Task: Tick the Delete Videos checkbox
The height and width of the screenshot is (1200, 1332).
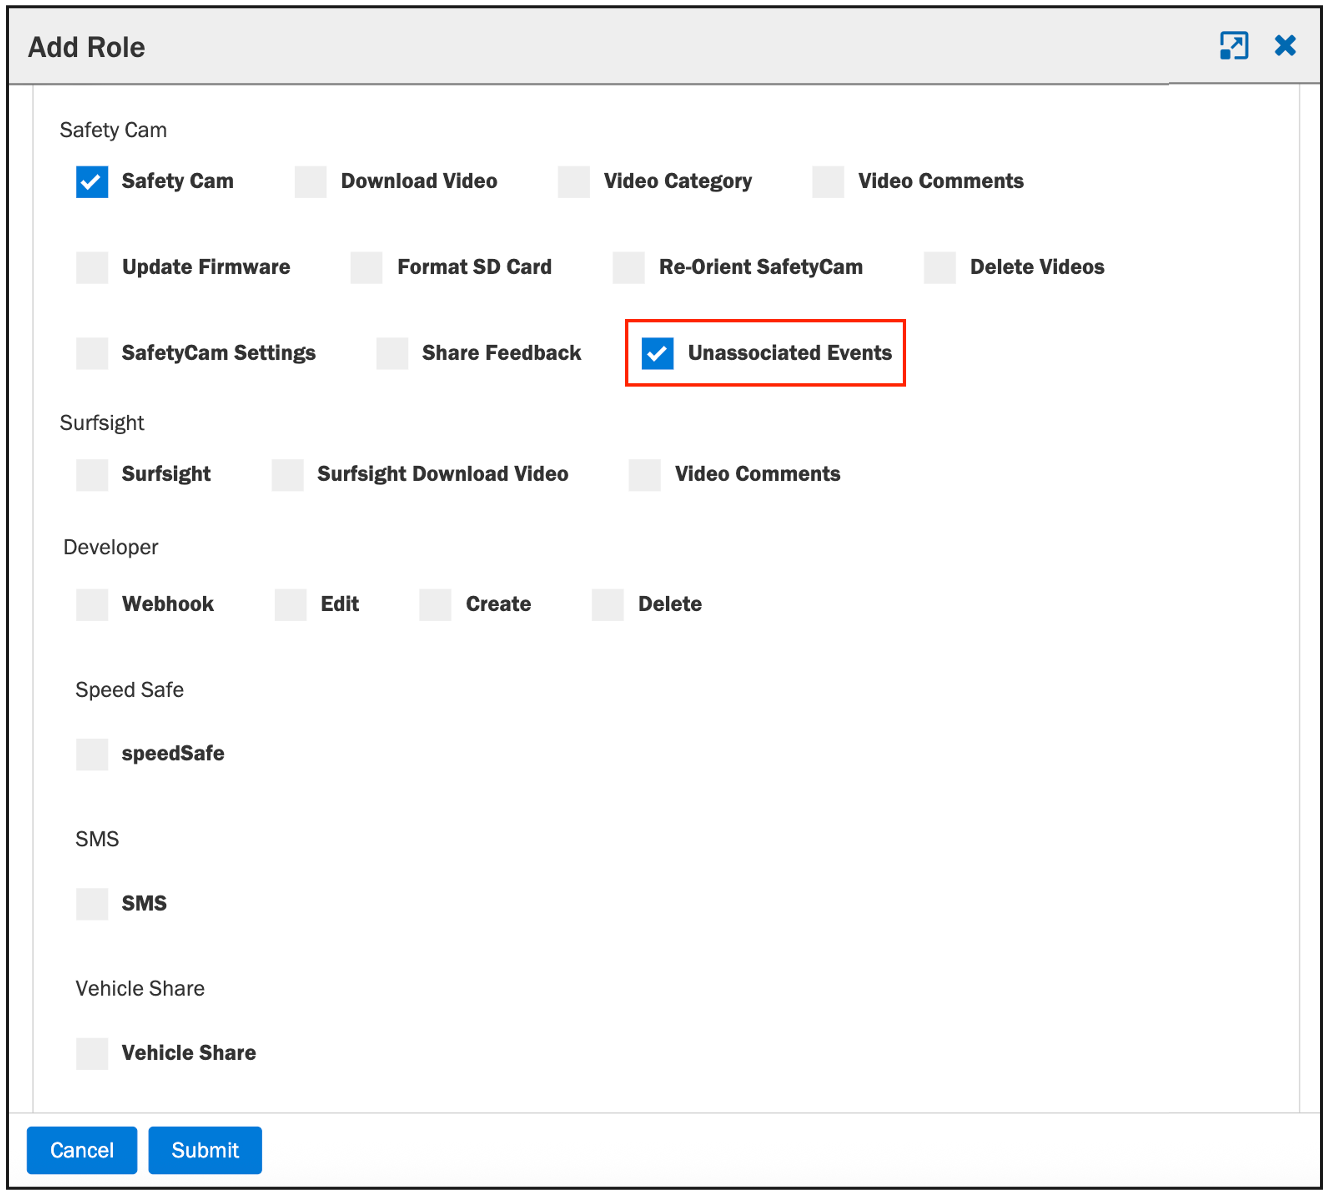Action: point(940,268)
